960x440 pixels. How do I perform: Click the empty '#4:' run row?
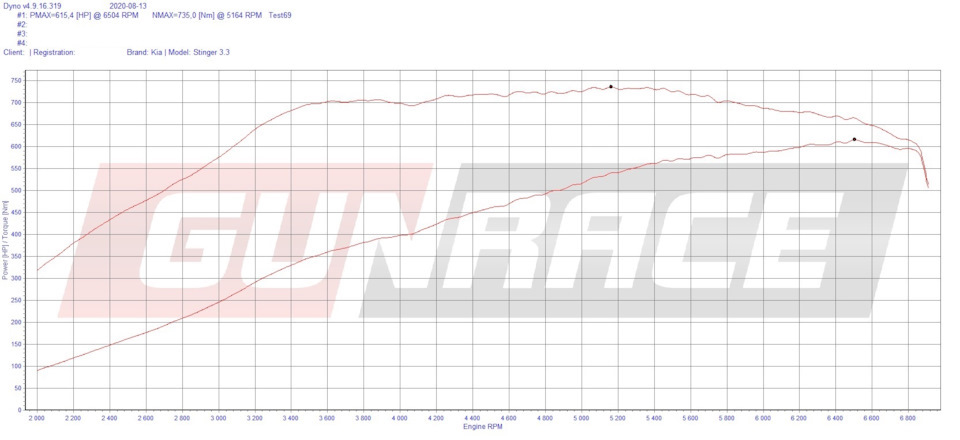pyautogui.click(x=22, y=43)
